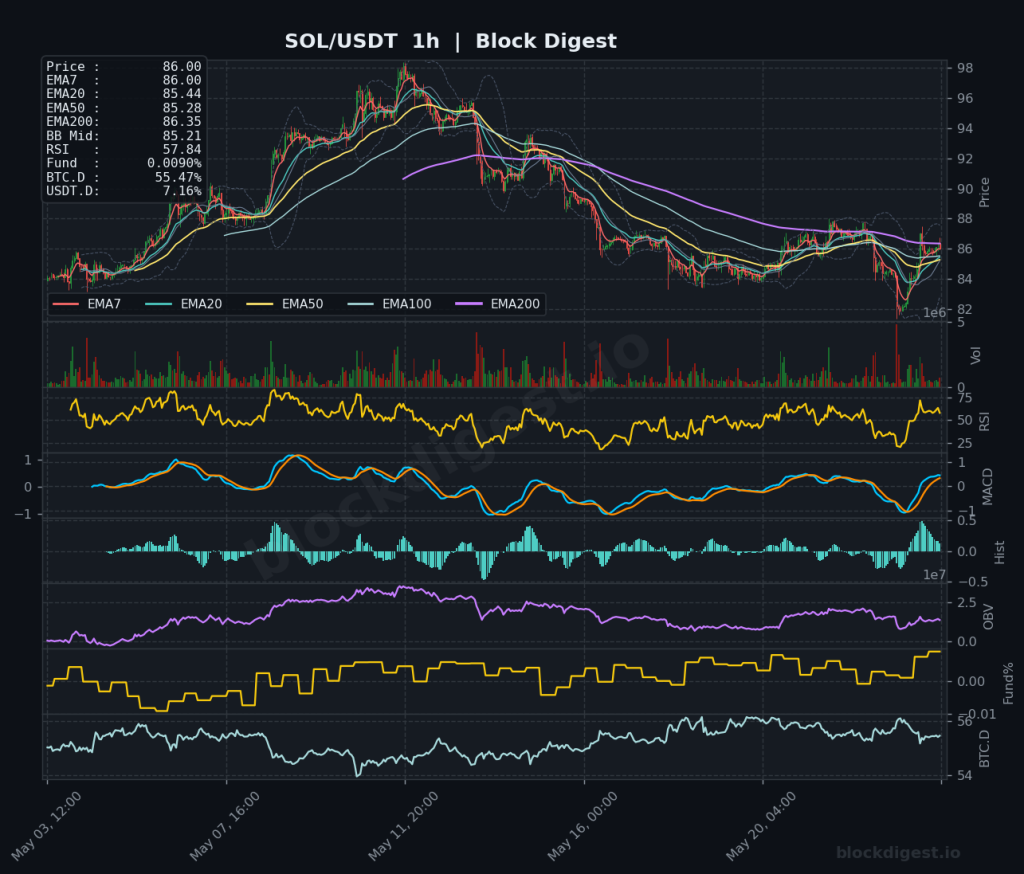Screen dimensions: 1024x874
Task: Click the 94 tick on the price axis
Action: coord(965,129)
